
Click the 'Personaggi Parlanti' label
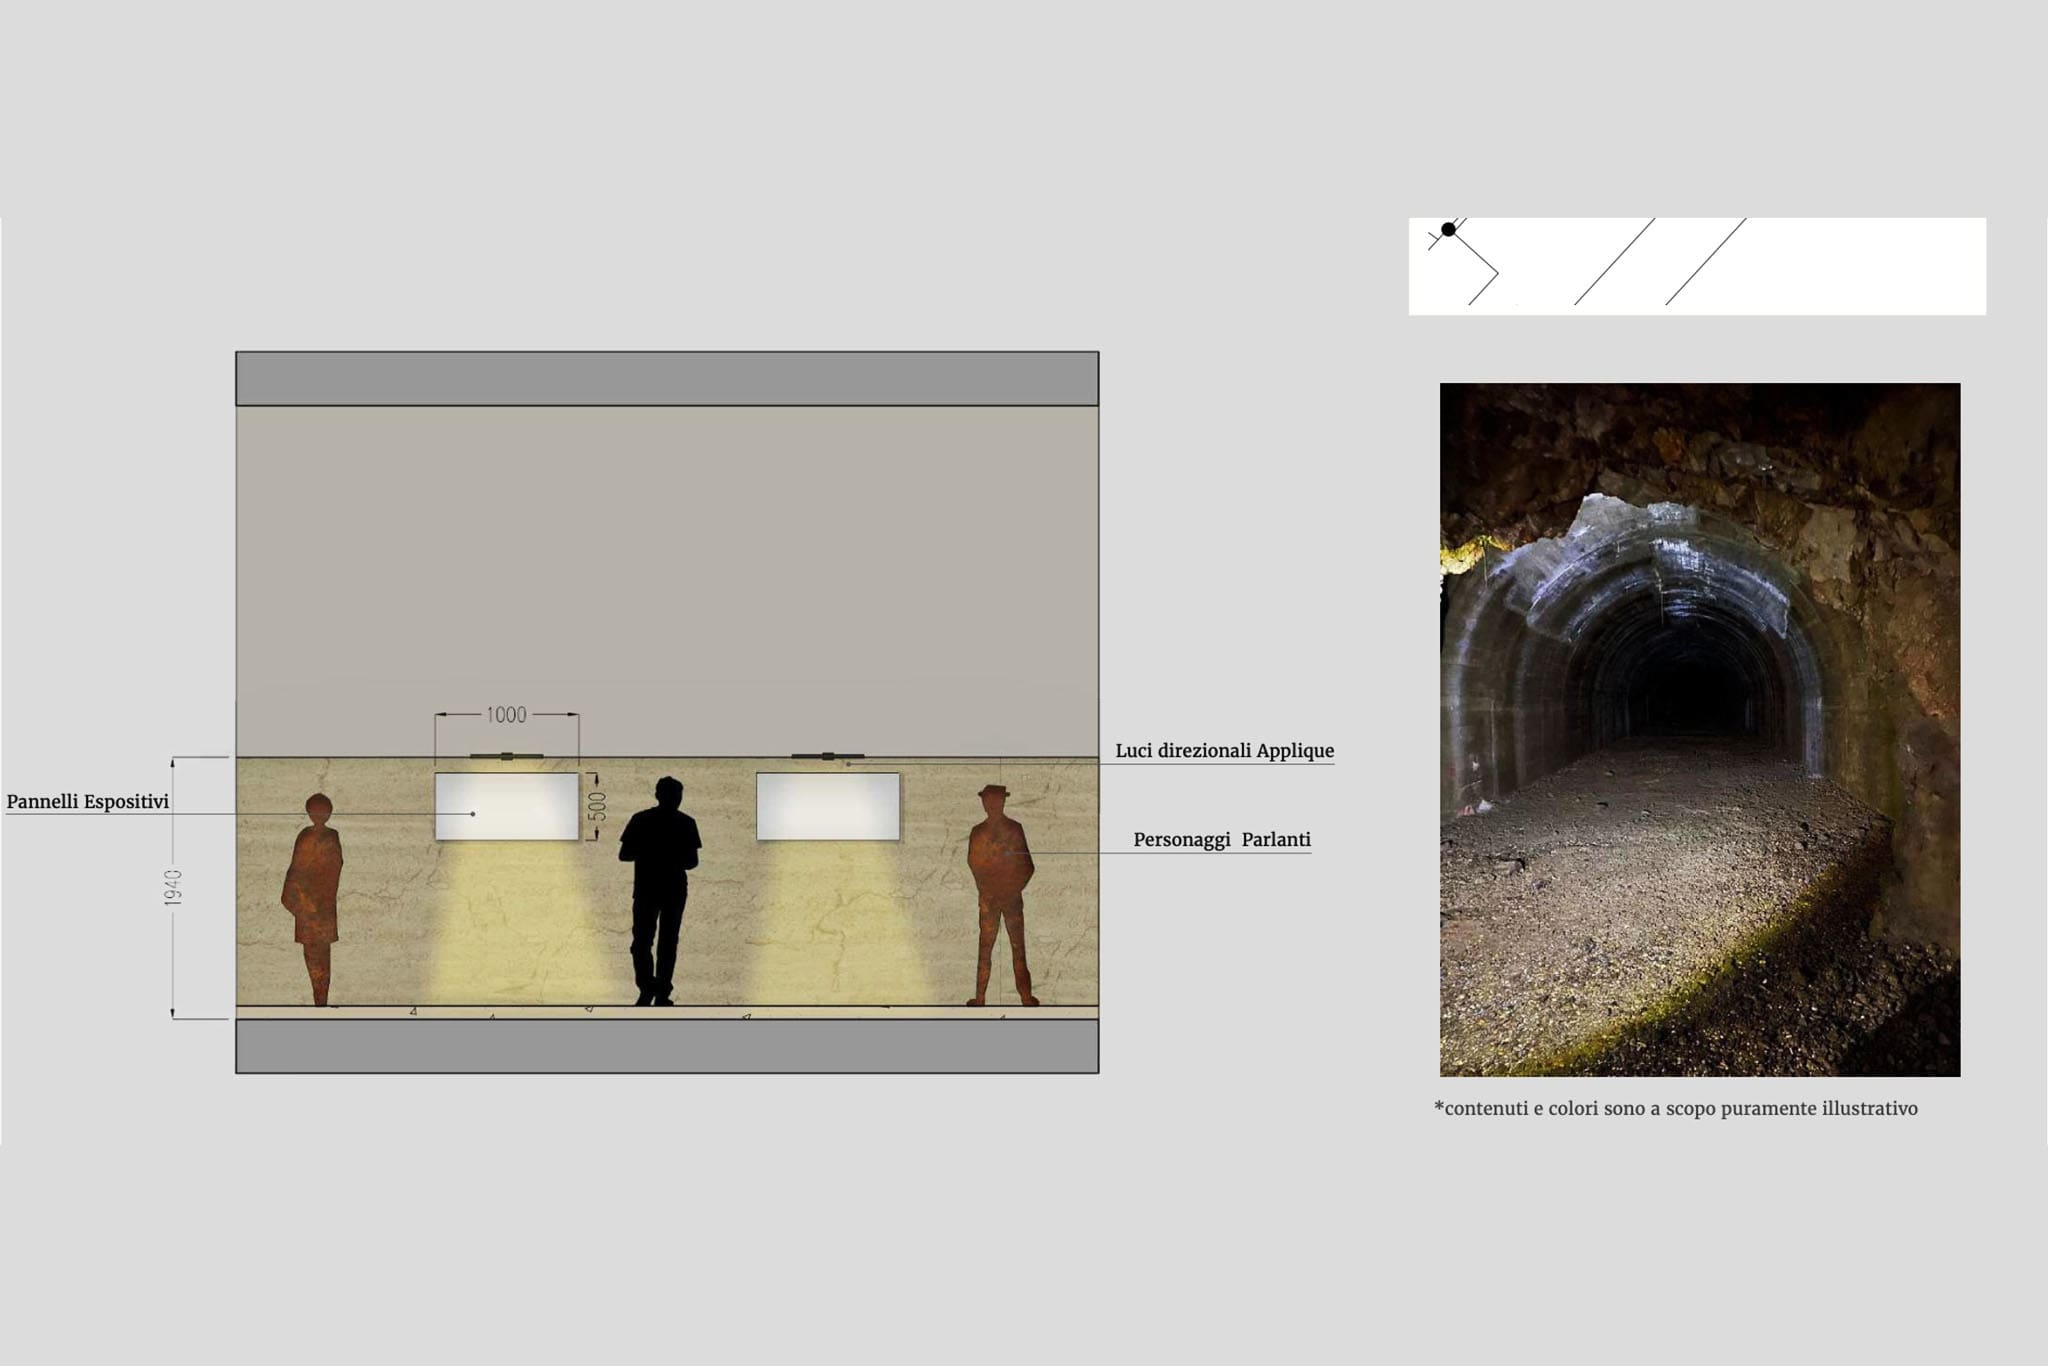tap(1222, 840)
